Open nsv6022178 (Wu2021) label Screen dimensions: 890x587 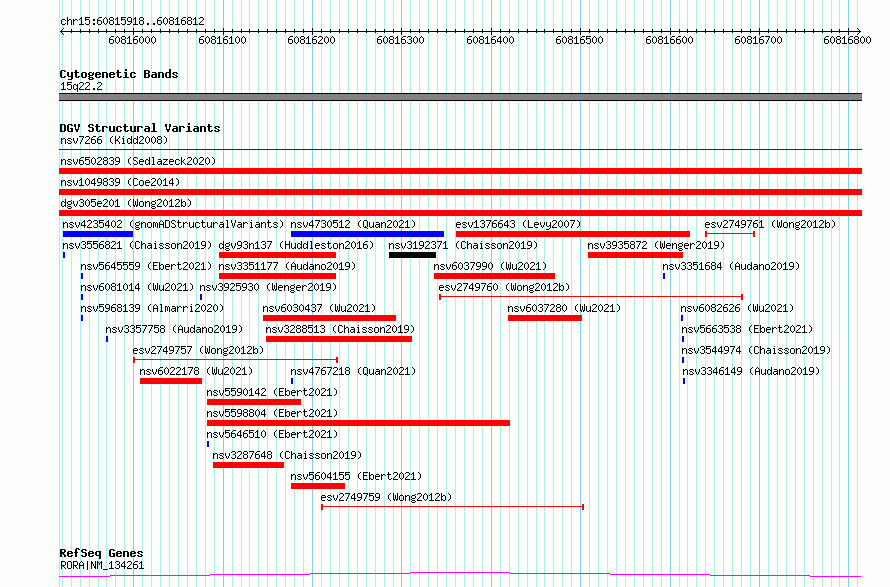(x=196, y=371)
